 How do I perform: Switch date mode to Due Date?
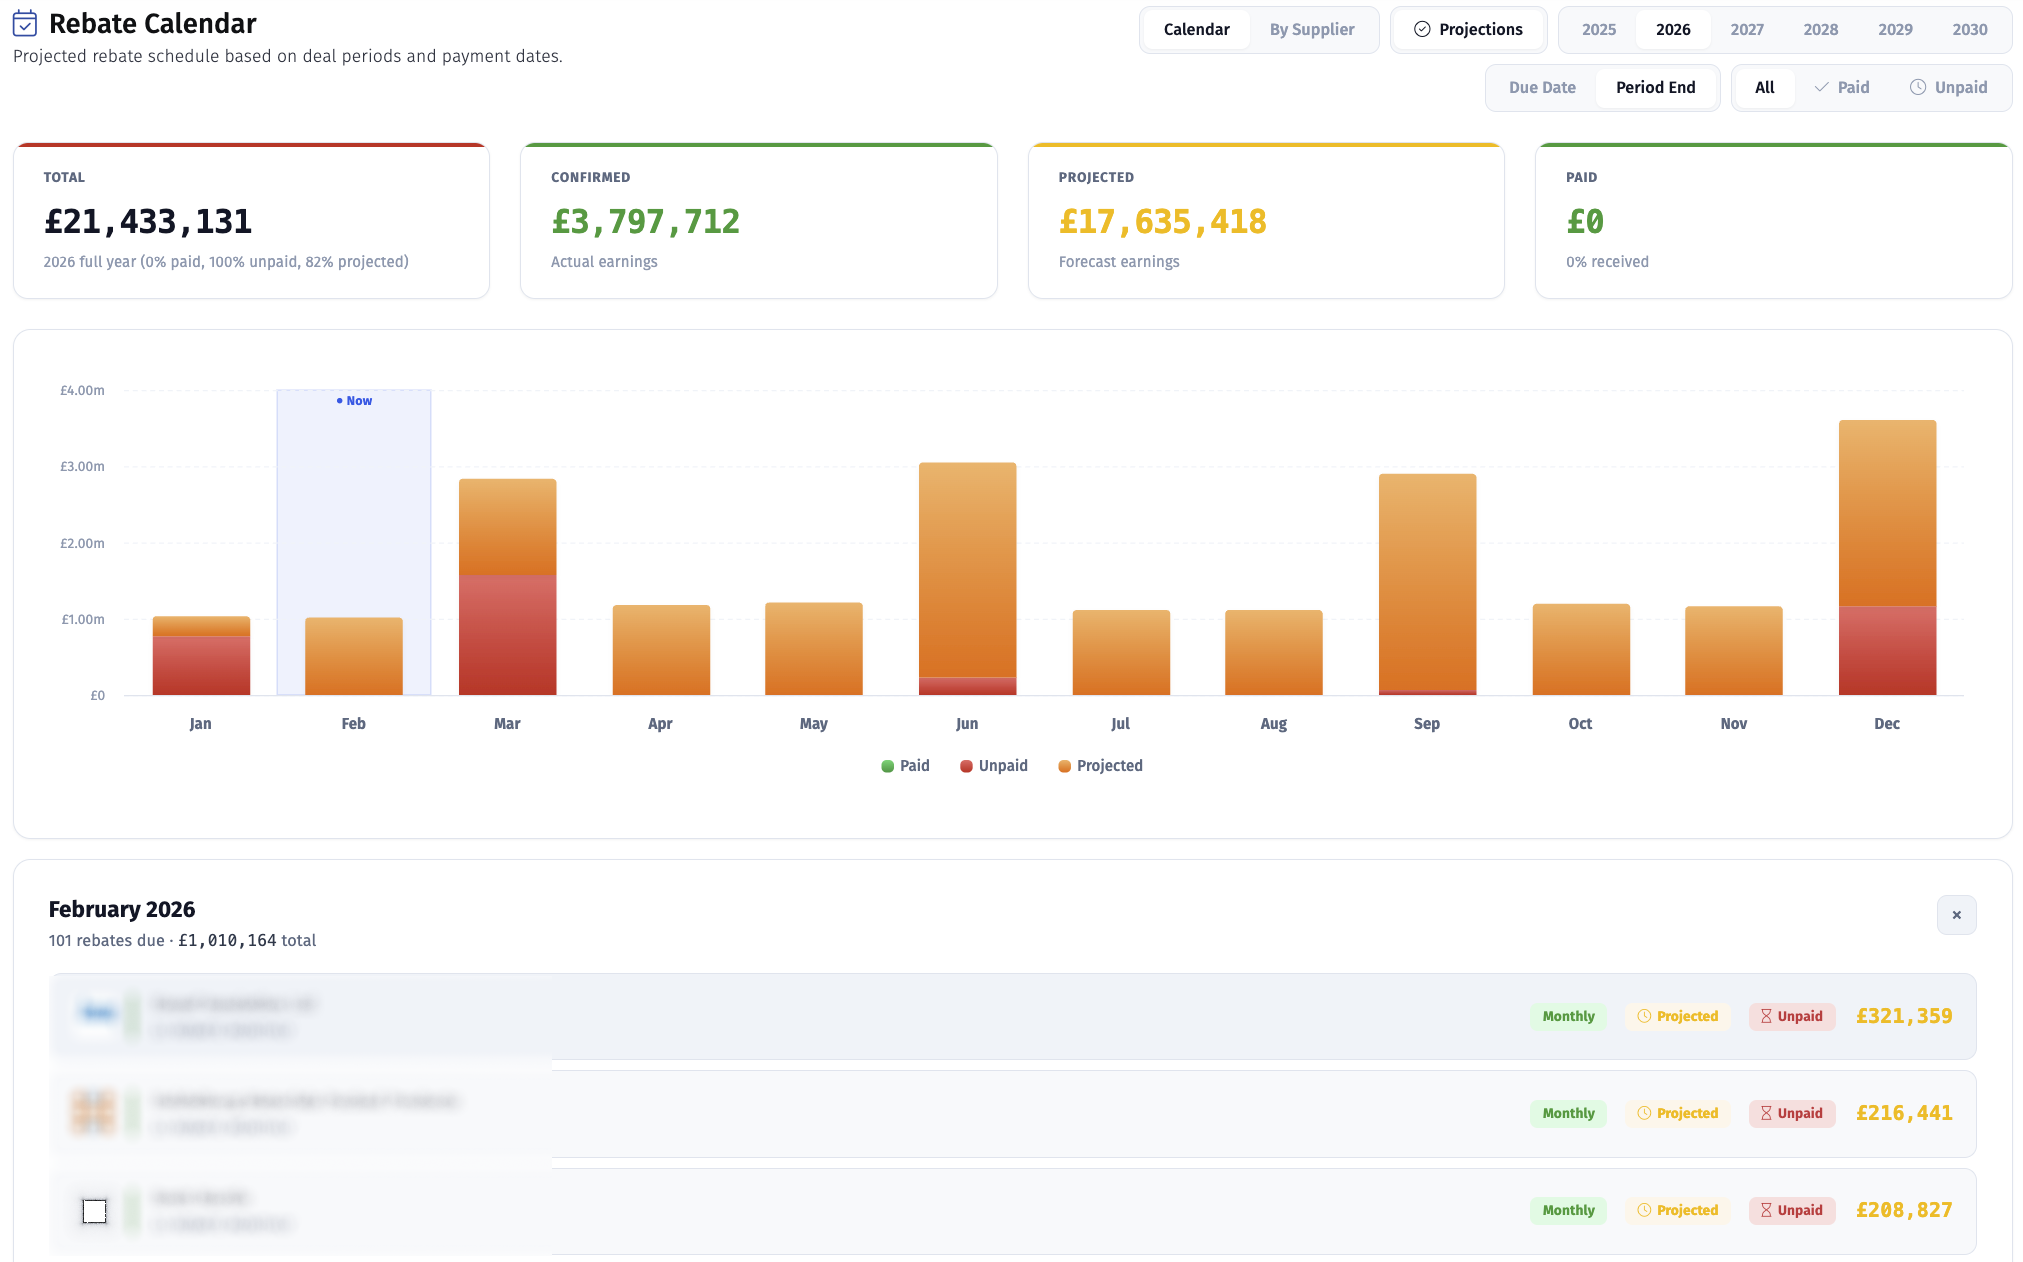(1541, 87)
